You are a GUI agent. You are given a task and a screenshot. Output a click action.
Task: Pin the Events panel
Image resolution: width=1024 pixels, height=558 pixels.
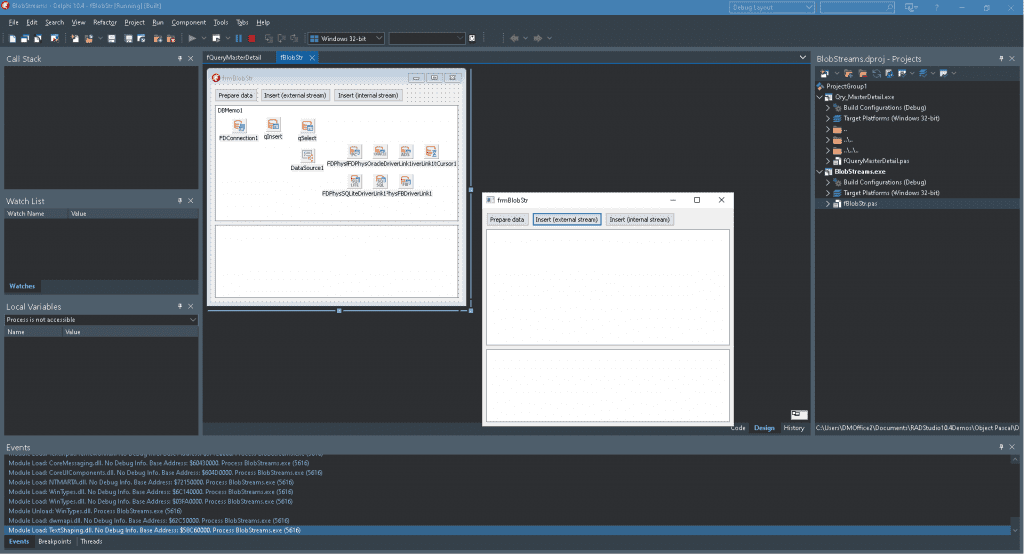1001,447
